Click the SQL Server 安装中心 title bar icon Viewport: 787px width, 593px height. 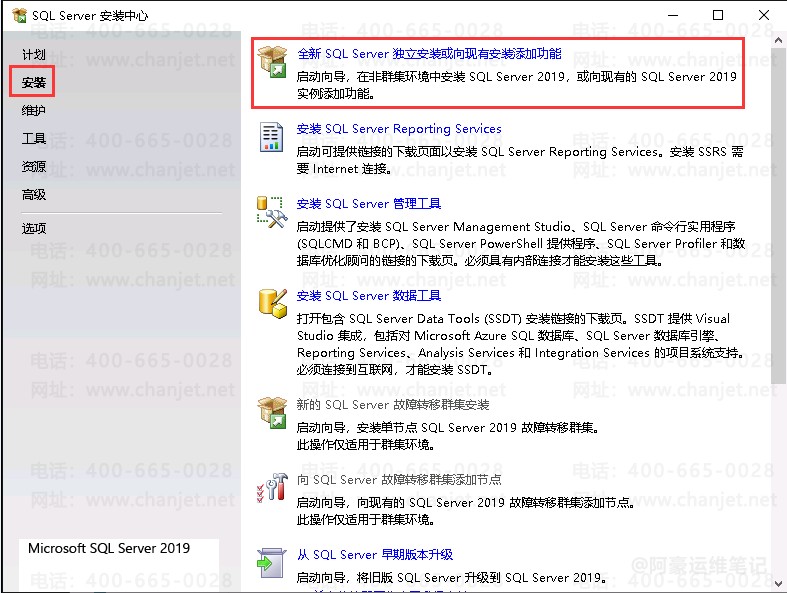(20, 16)
